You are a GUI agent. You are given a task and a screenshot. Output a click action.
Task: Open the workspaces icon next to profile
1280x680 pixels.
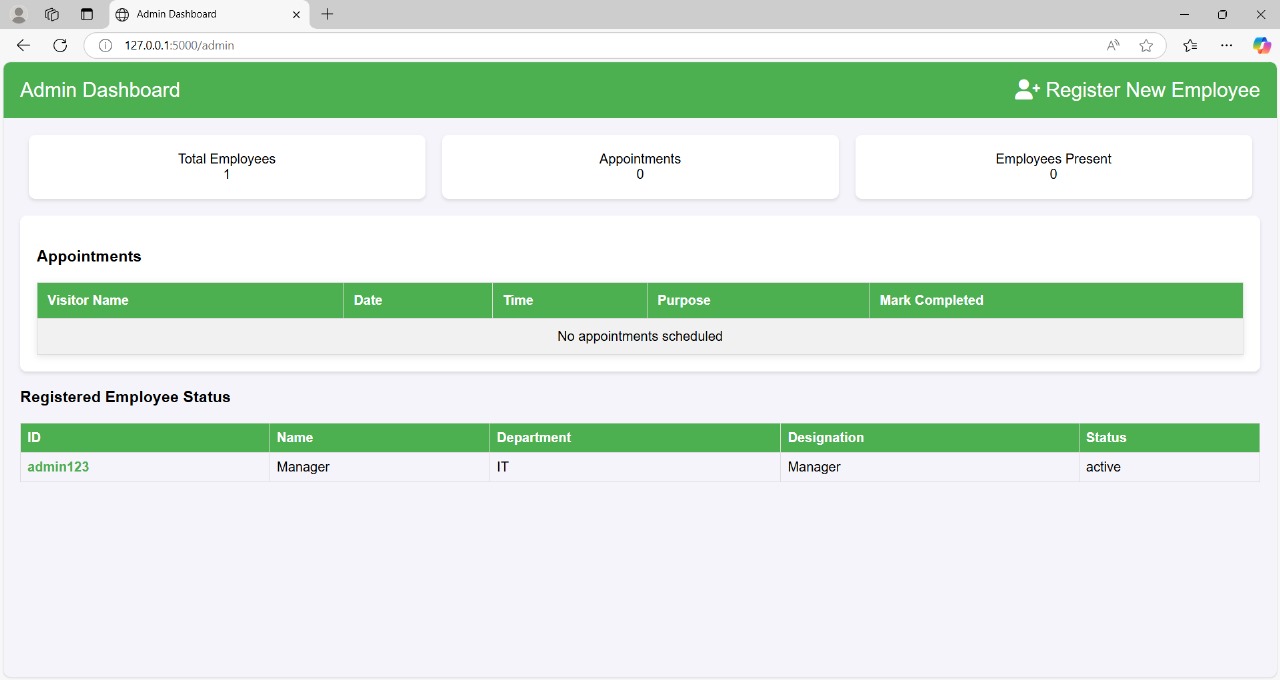click(52, 14)
